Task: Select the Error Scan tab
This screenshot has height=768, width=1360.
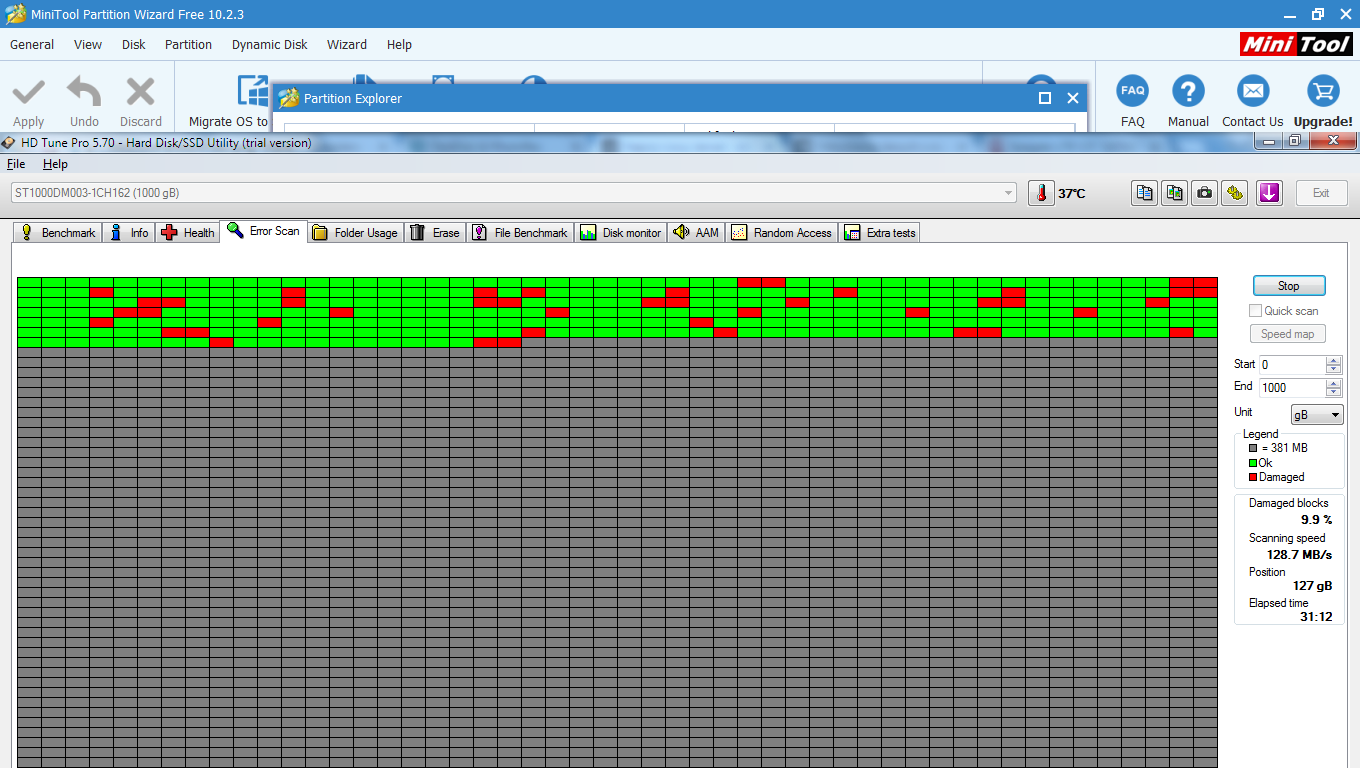Action: (x=263, y=231)
